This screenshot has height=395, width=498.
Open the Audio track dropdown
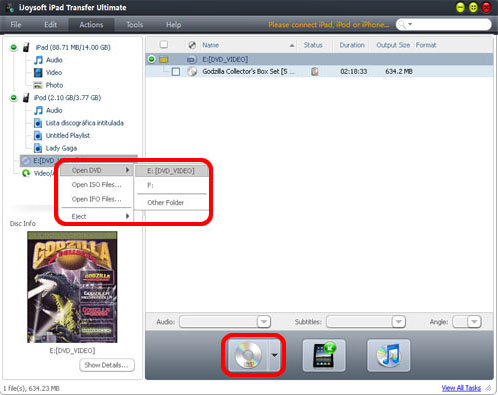(264, 322)
